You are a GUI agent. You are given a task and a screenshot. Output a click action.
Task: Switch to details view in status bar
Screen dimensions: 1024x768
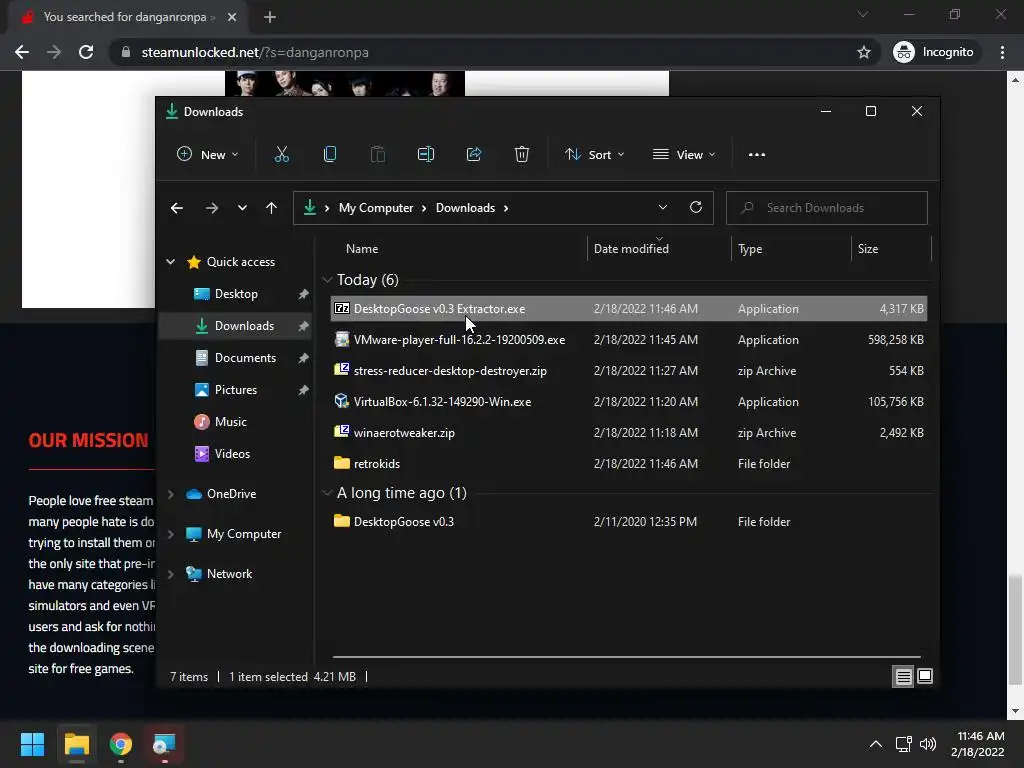click(903, 677)
